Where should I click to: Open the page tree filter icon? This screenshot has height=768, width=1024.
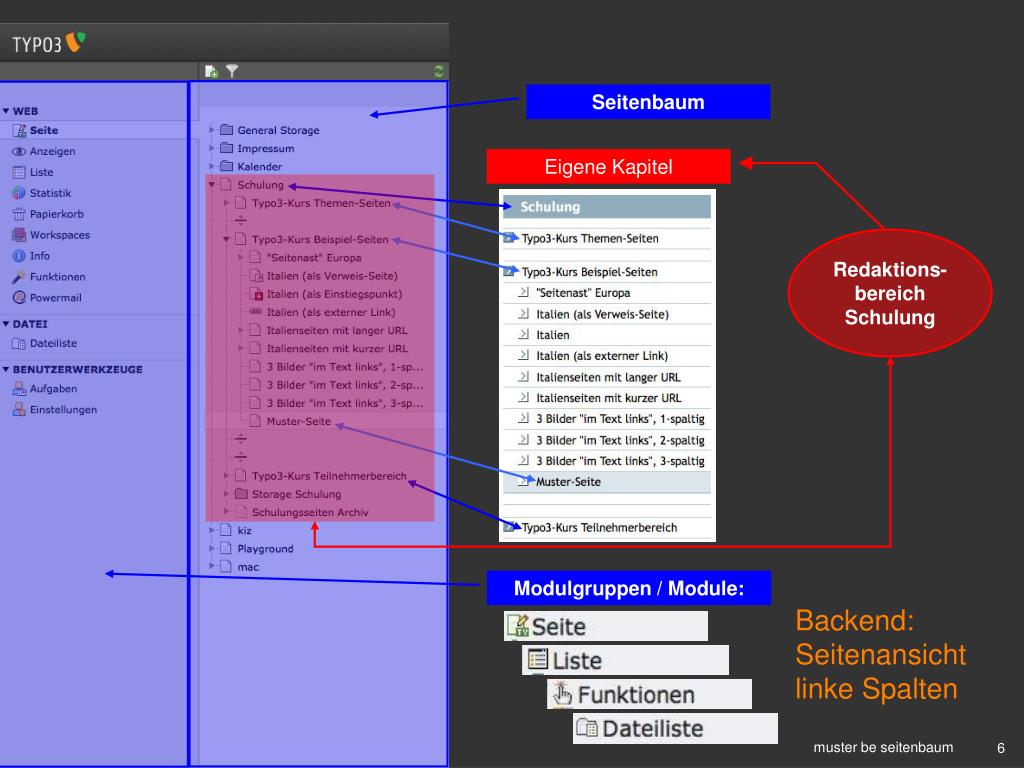coord(232,71)
